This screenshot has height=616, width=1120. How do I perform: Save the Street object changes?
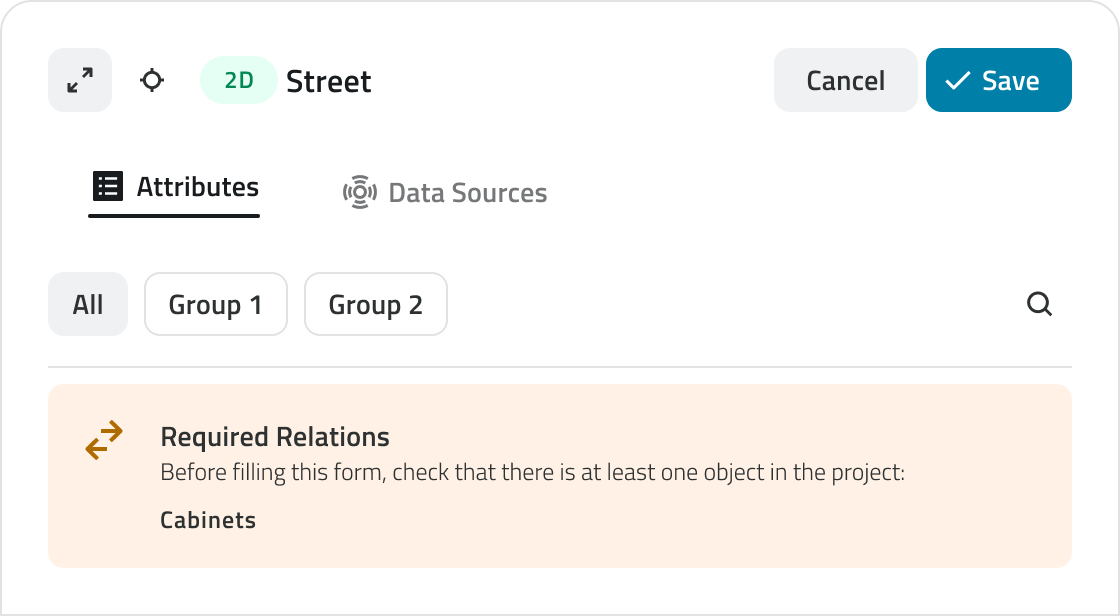pyautogui.click(x=999, y=80)
